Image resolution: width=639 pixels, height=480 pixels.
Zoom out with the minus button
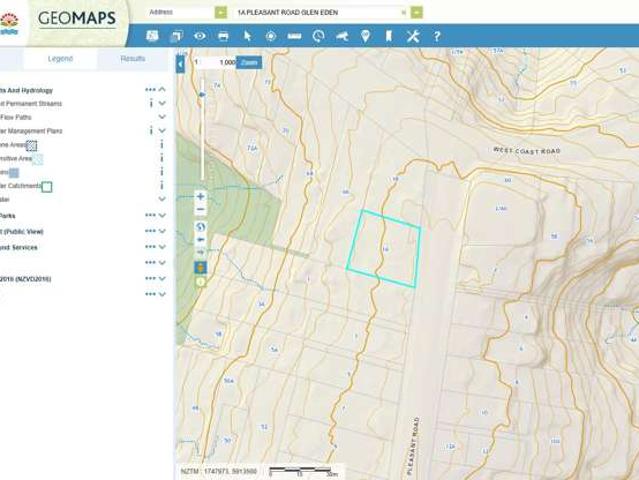click(200, 210)
